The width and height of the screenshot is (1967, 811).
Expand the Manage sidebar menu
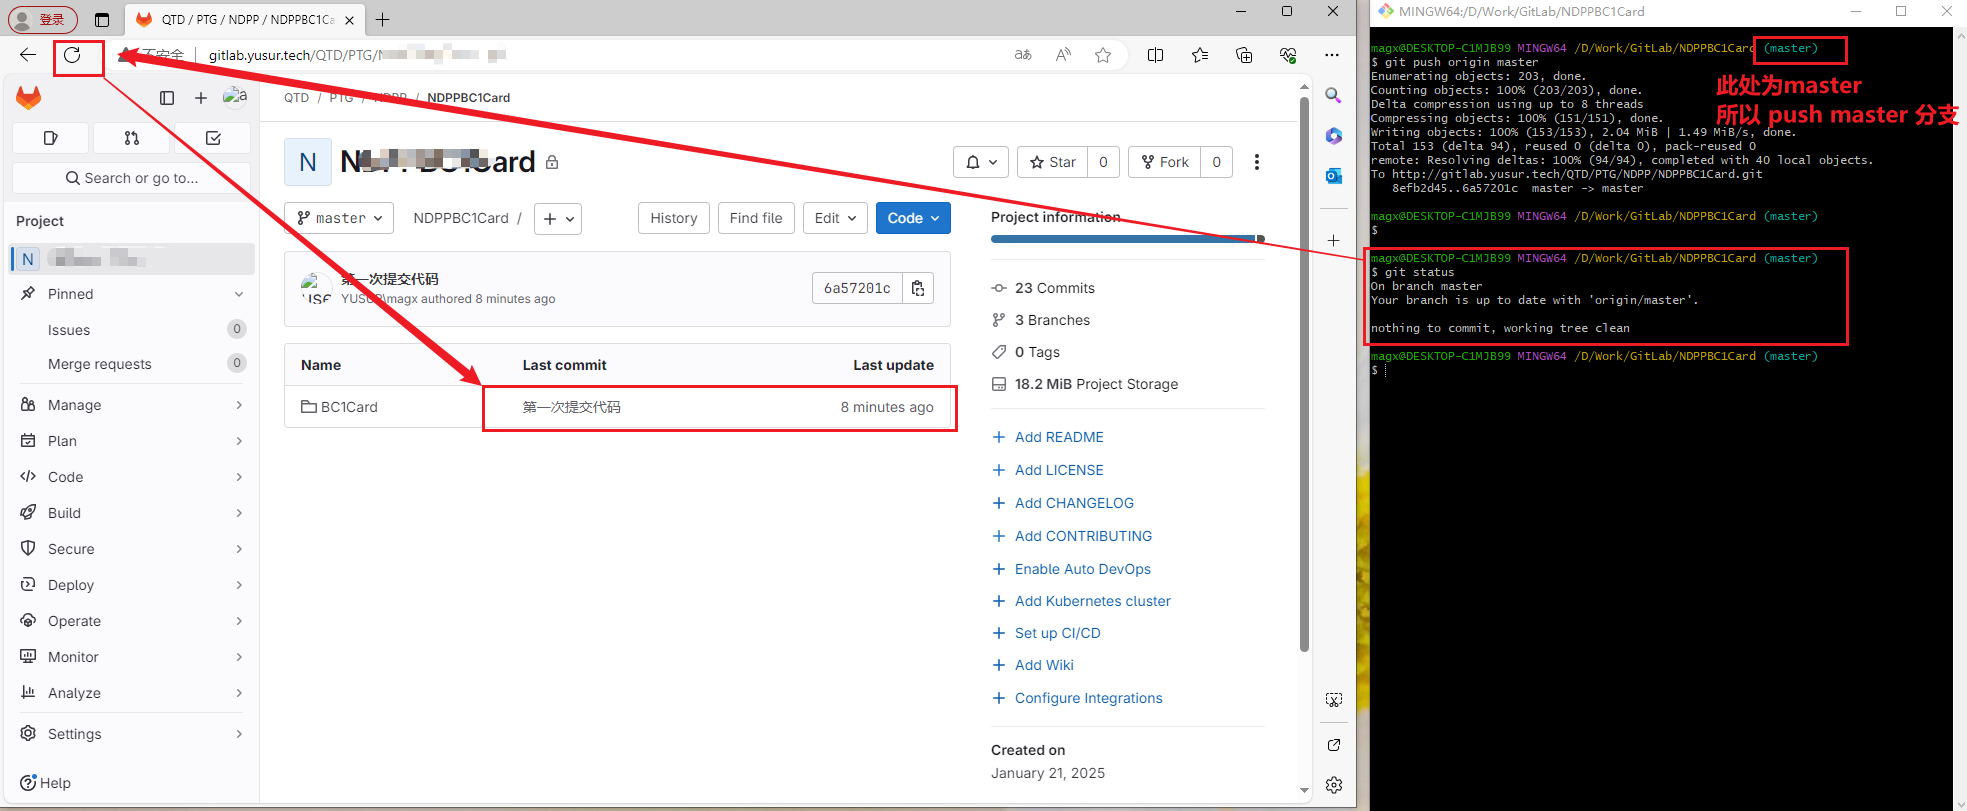tap(132, 405)
